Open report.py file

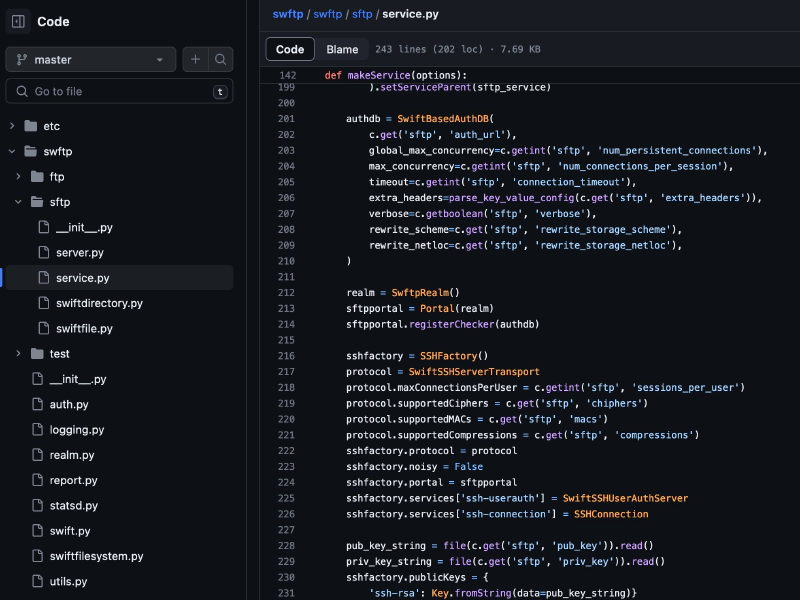[73, 480]
